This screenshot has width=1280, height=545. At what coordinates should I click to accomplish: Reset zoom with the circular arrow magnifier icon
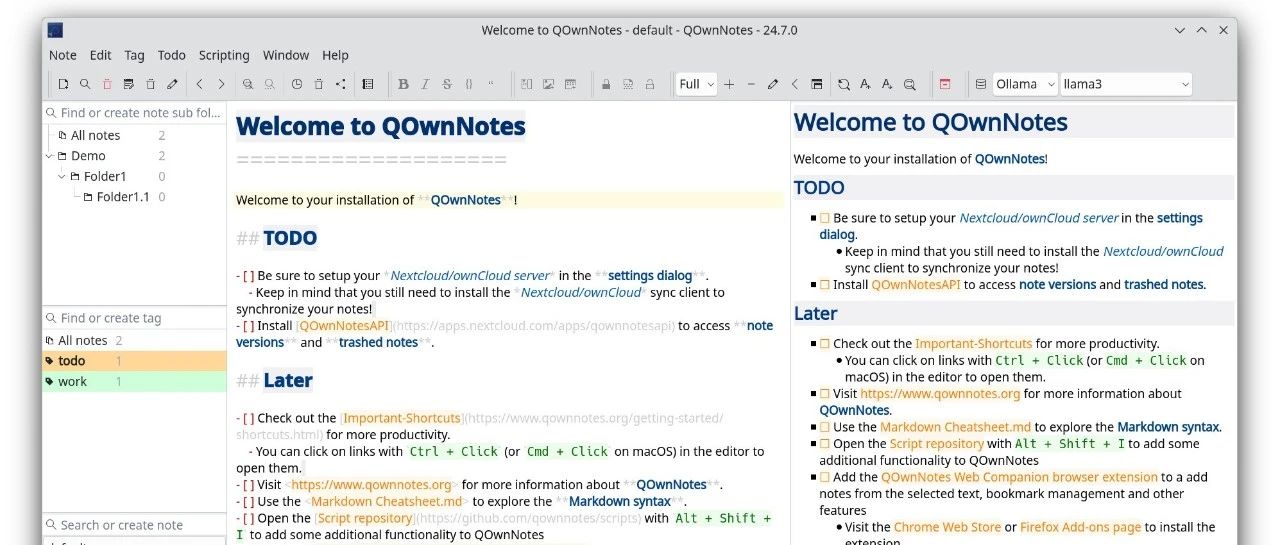click(x=843, y=84)
